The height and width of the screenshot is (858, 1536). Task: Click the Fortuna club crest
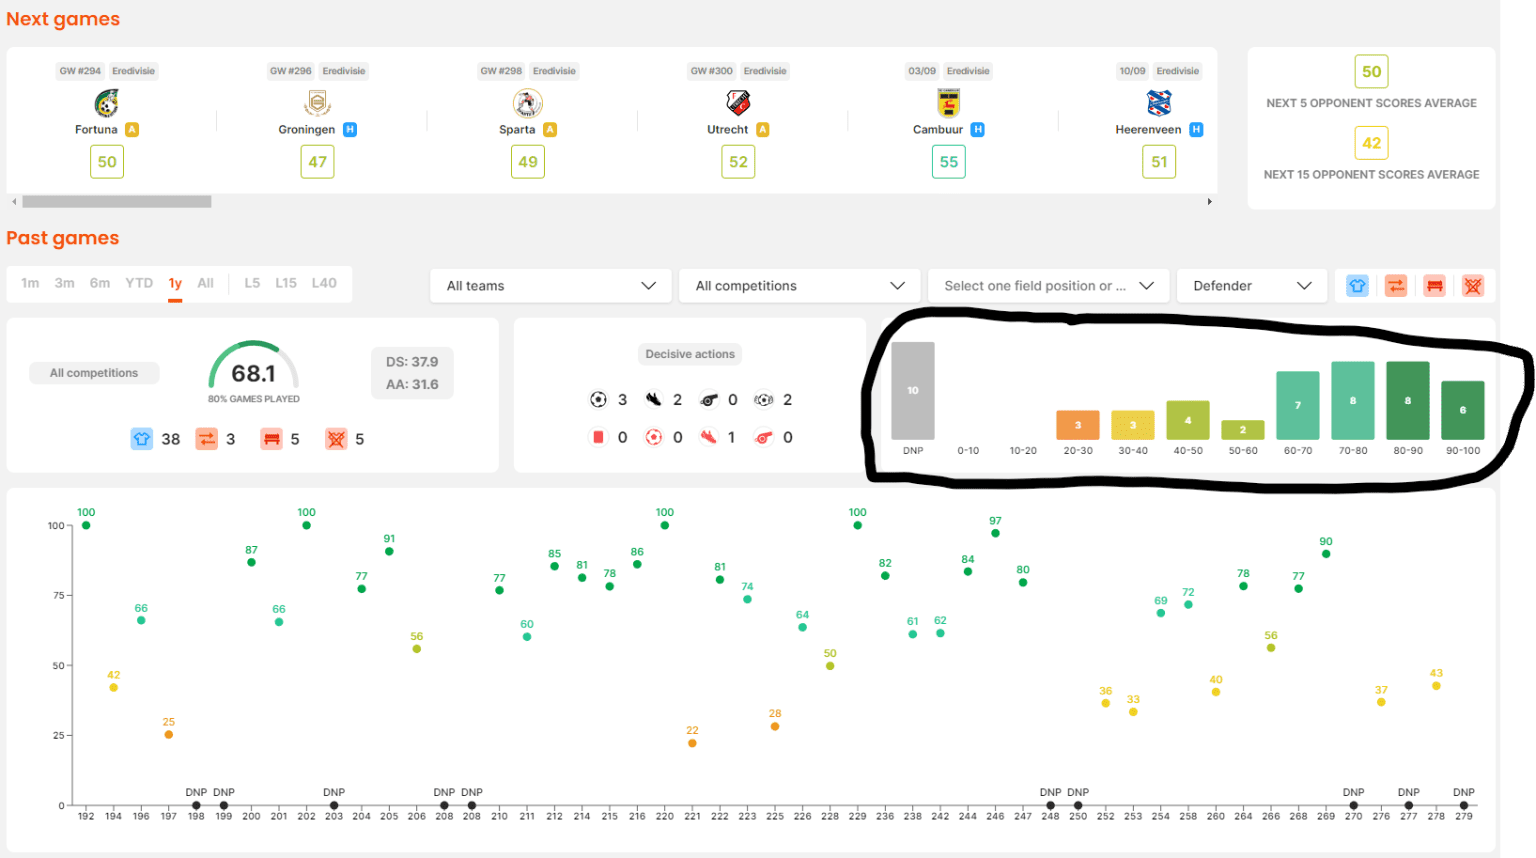107,103
